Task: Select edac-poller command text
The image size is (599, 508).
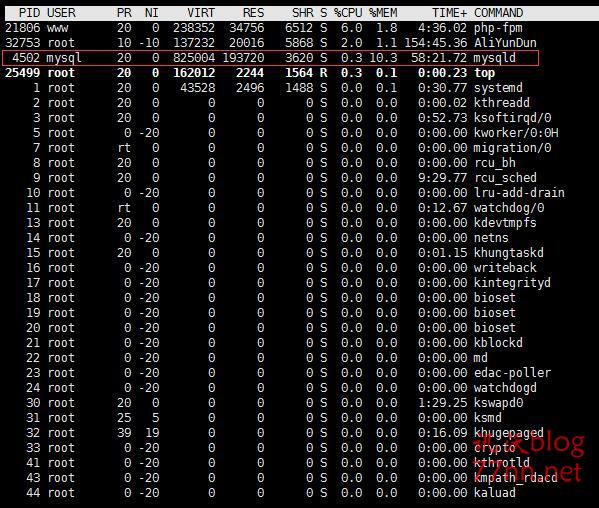Action: click(512, 373)
